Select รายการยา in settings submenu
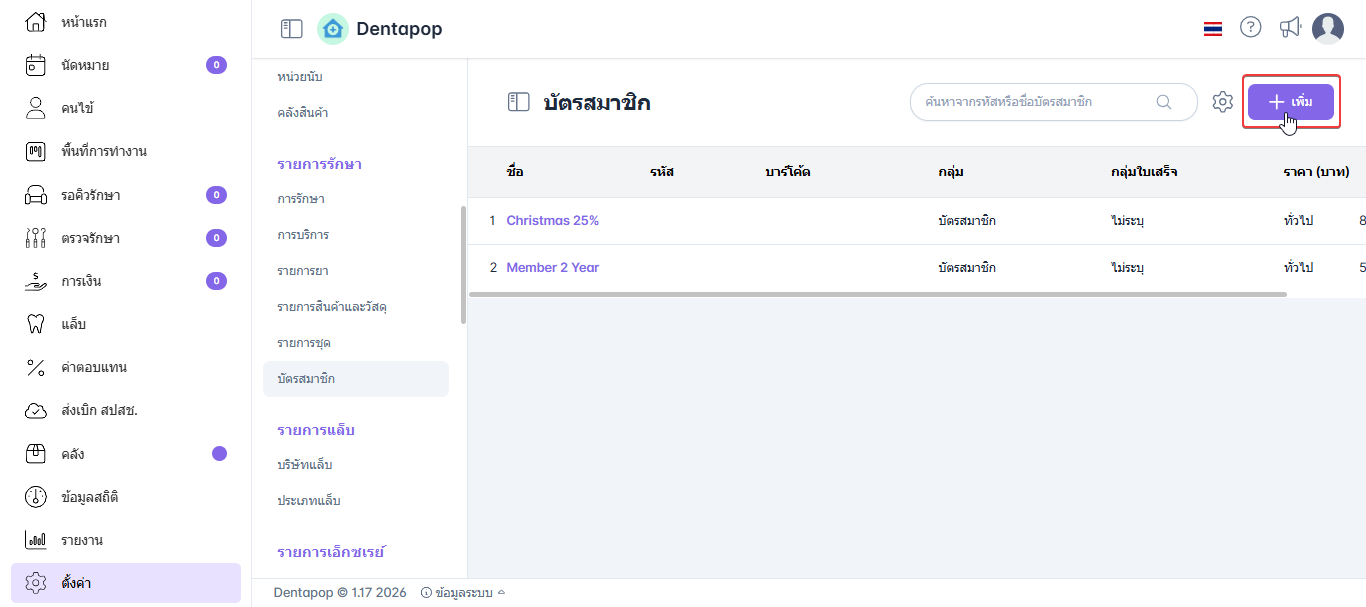Screen dimensions: 1366x607 [x=303, y=271]
